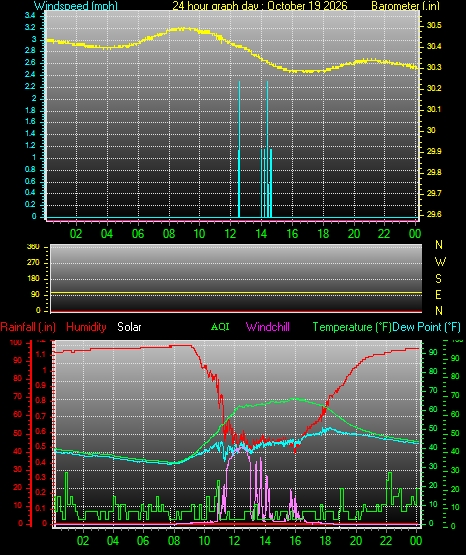Select windspeed scale value 3.2

coord(30,27)
